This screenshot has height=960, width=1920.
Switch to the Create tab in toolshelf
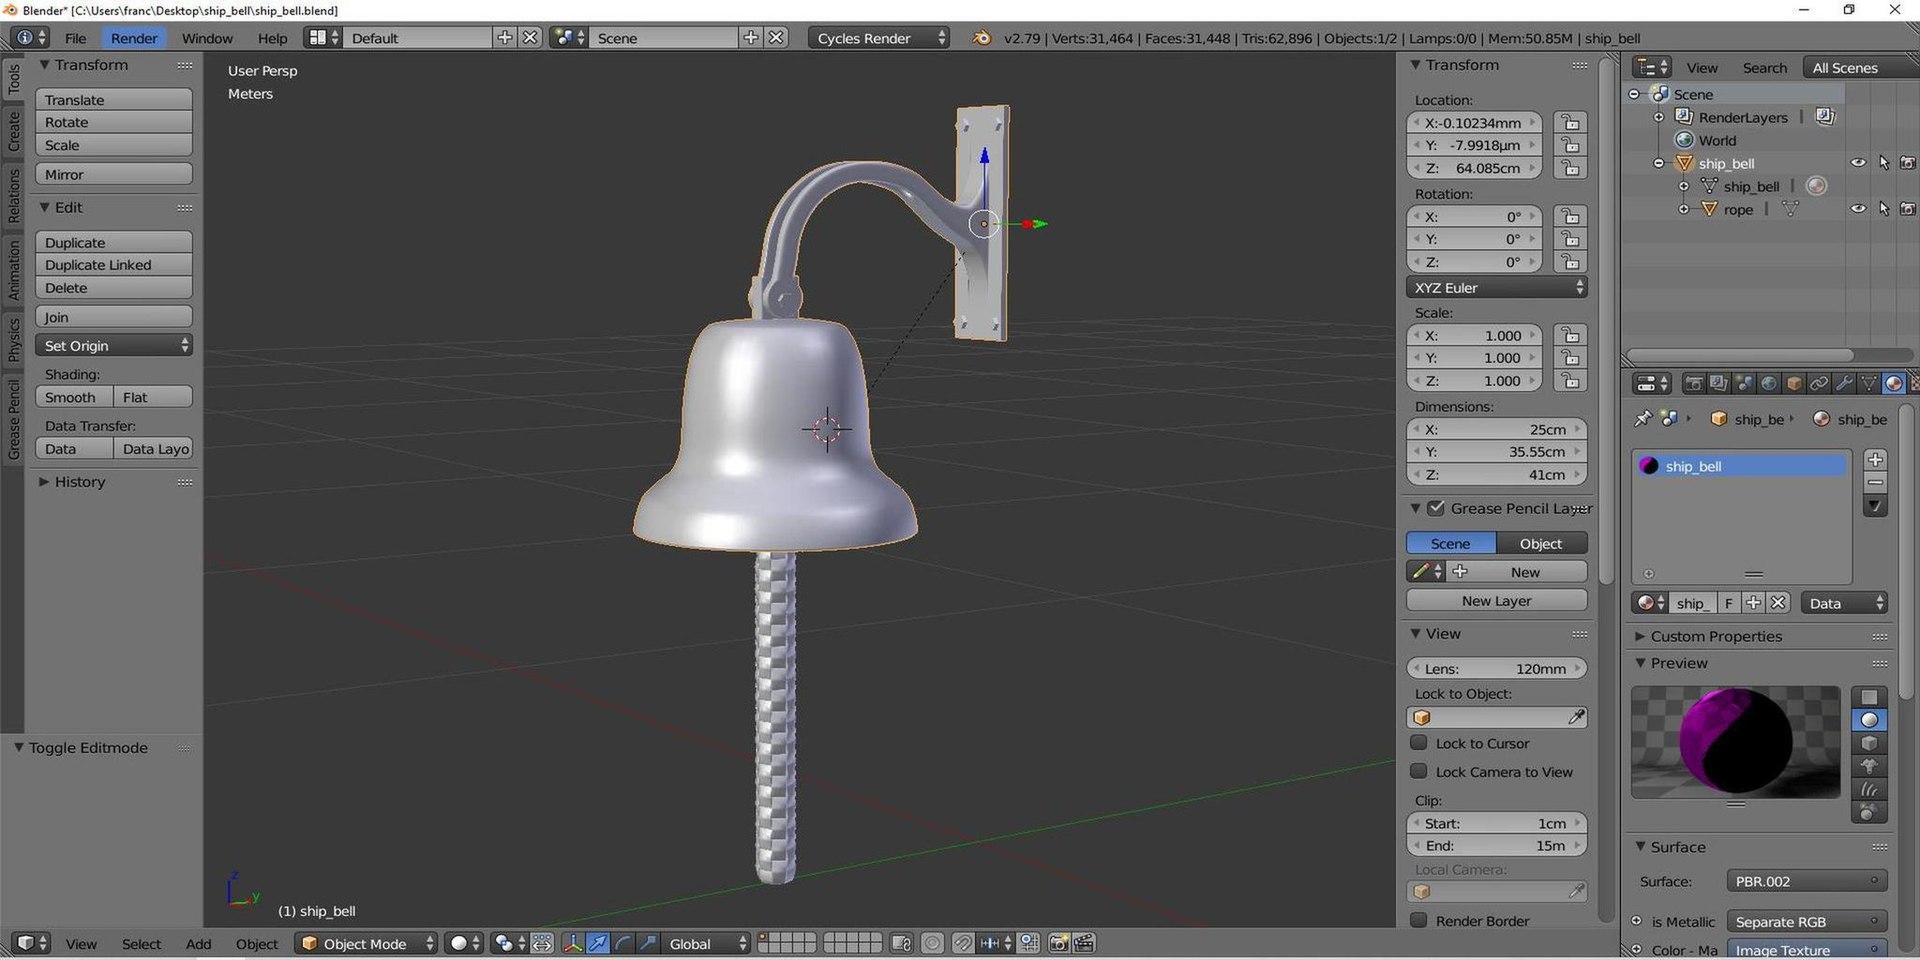[x=14, y=131]
